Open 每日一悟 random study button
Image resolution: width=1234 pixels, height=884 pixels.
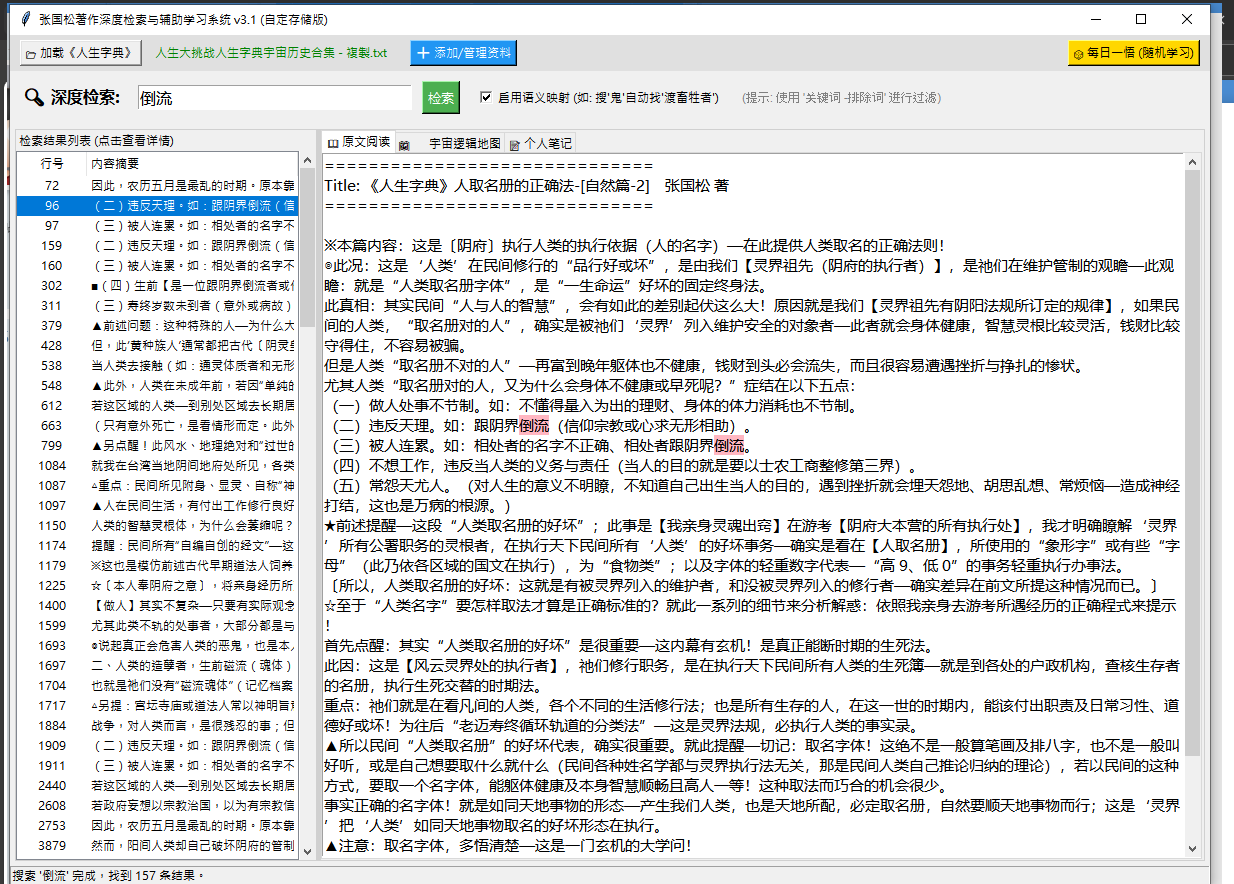coord(1133,53)
